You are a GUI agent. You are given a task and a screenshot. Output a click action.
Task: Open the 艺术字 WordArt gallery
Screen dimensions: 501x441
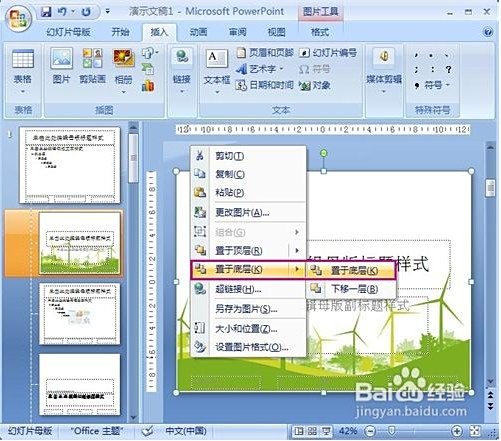[260, 69]
